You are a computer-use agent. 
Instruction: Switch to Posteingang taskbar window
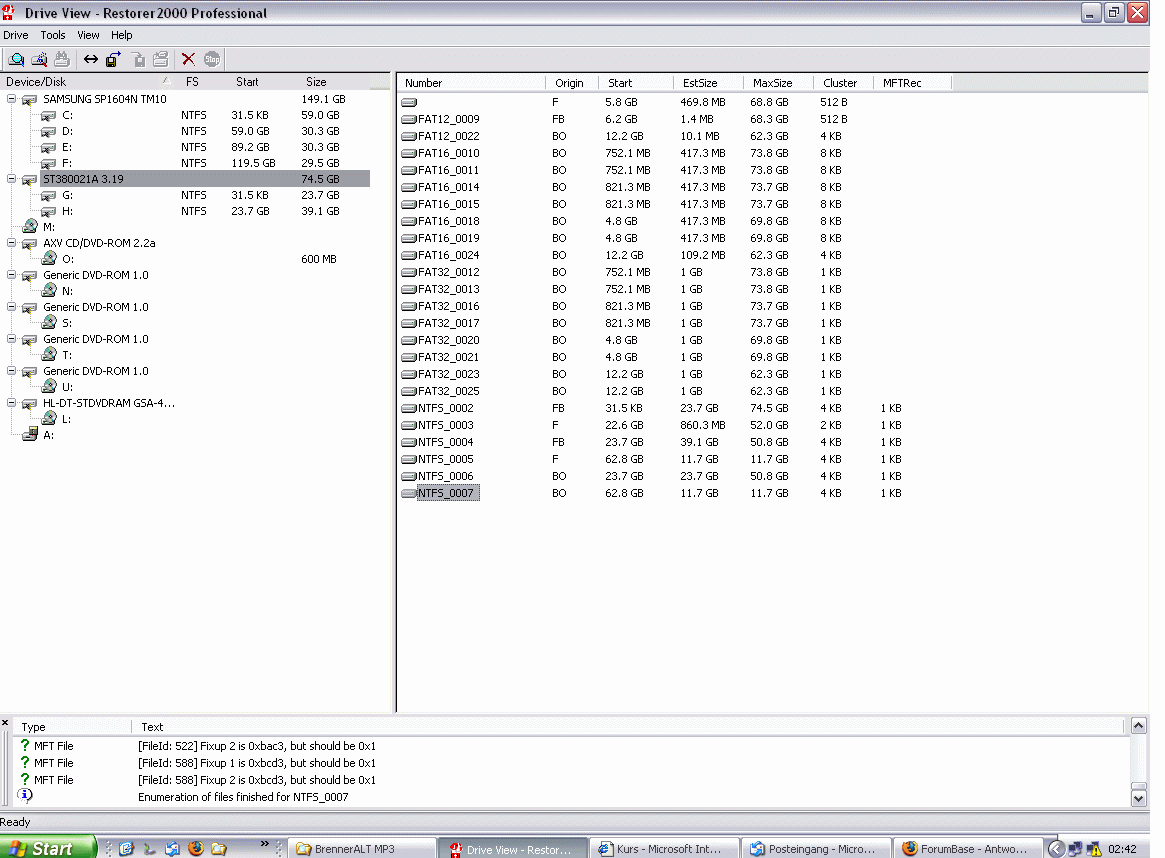[x=817, y=848]
